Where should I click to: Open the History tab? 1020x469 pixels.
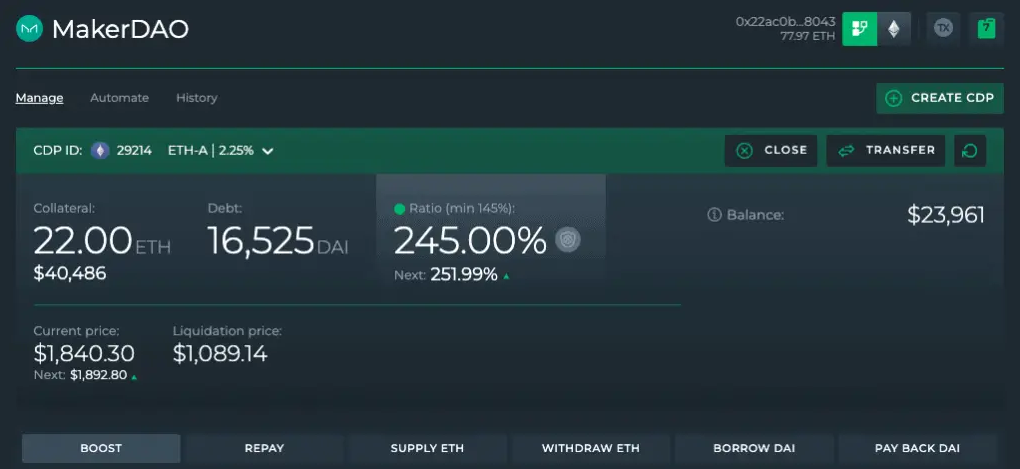196,98
